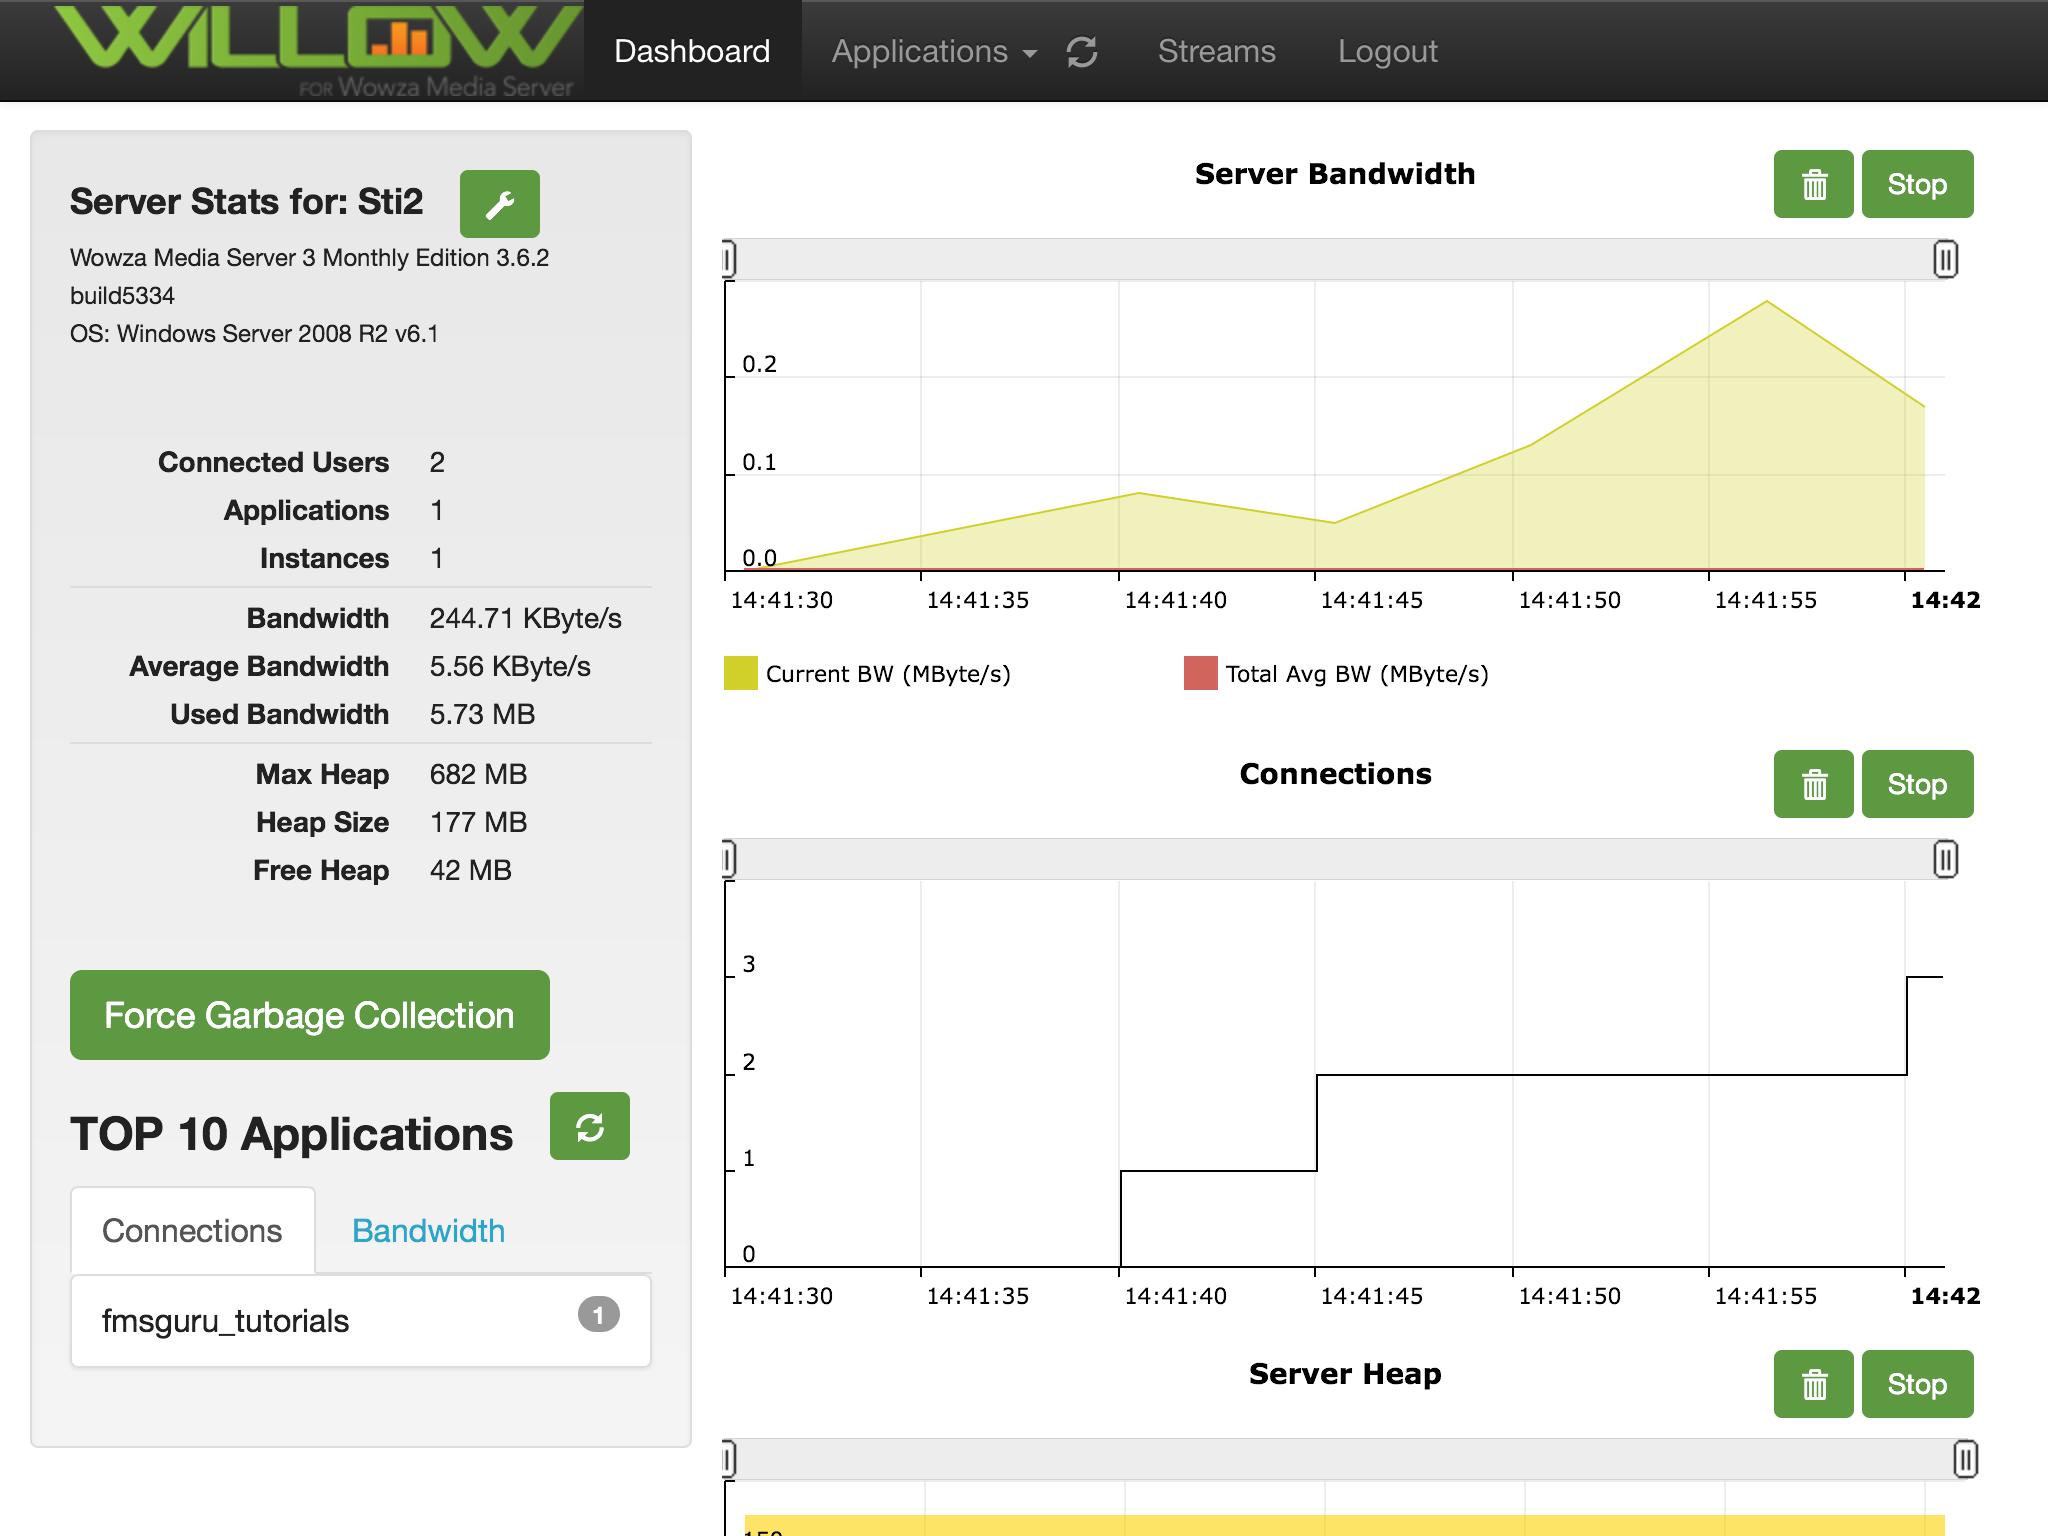Stop the Server Bandwidth chart updates
This screenshot has width=2048, height=1536.
(x=1916, y=184)
